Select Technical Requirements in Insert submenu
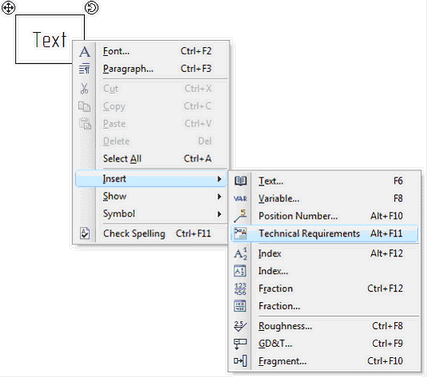Image resolution: width=428 pixels, height=378 pixels. click(324, 233)
